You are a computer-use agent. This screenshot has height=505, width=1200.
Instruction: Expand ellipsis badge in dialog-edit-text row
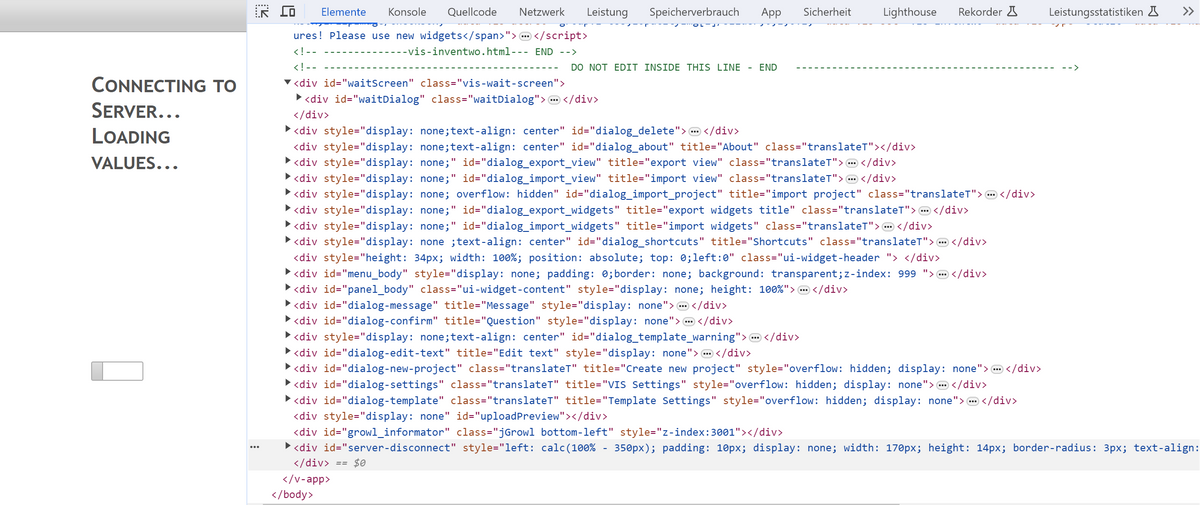(x=707, y=354)
